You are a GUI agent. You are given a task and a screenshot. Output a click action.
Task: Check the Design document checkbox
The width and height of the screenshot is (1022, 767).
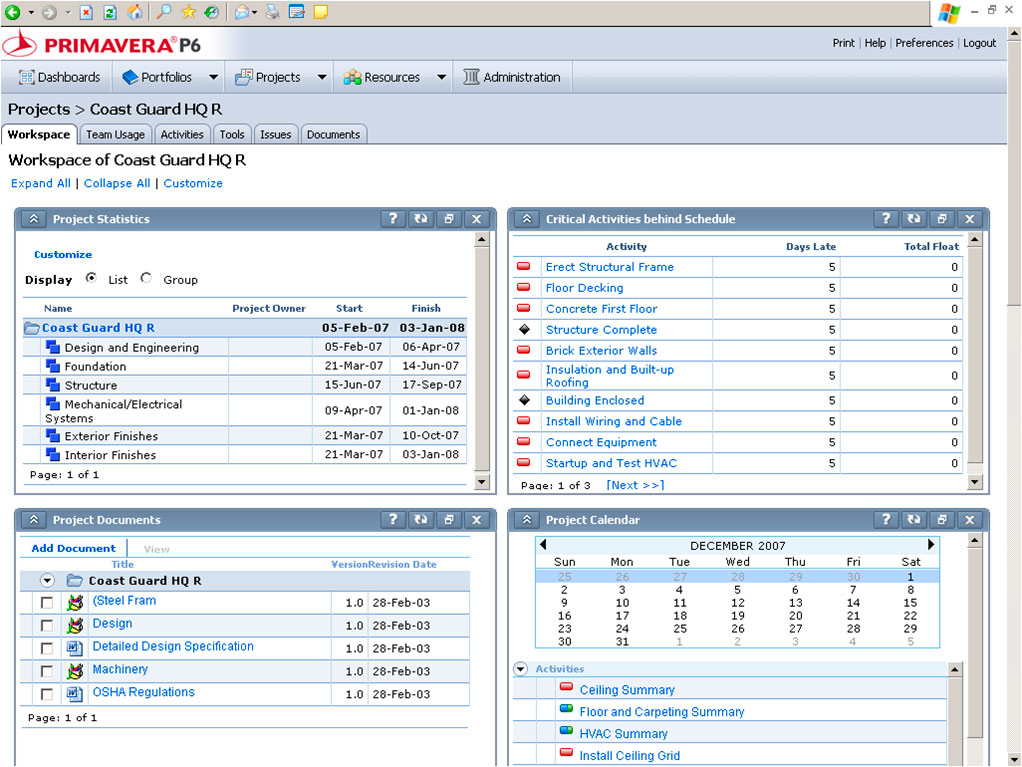47,626
